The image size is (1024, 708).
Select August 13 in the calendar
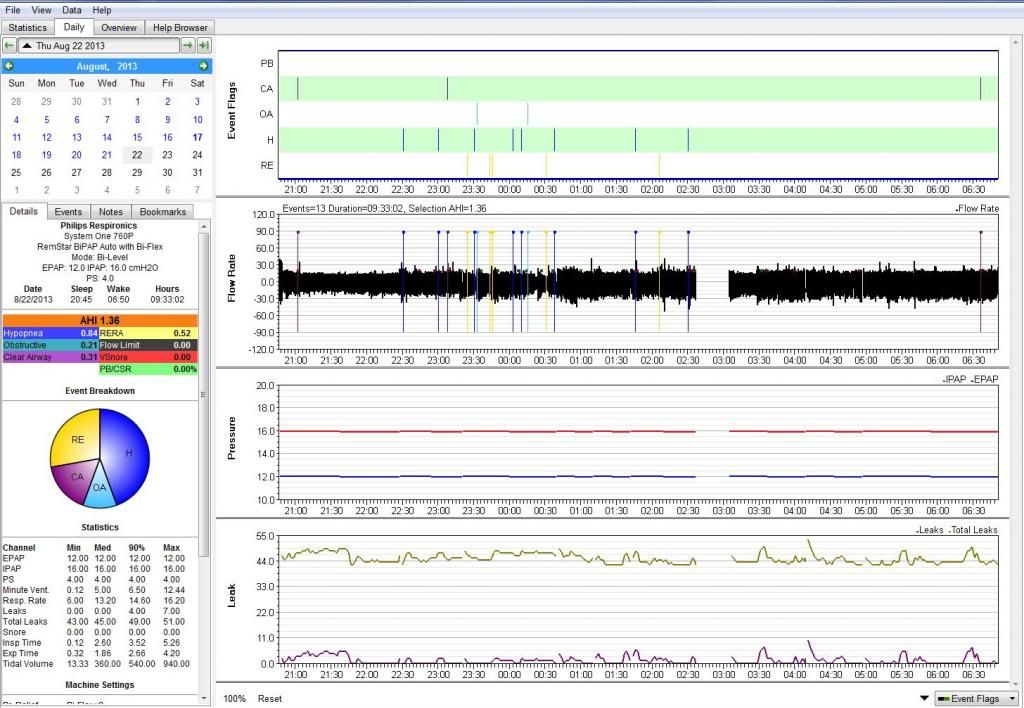point(76,137)
